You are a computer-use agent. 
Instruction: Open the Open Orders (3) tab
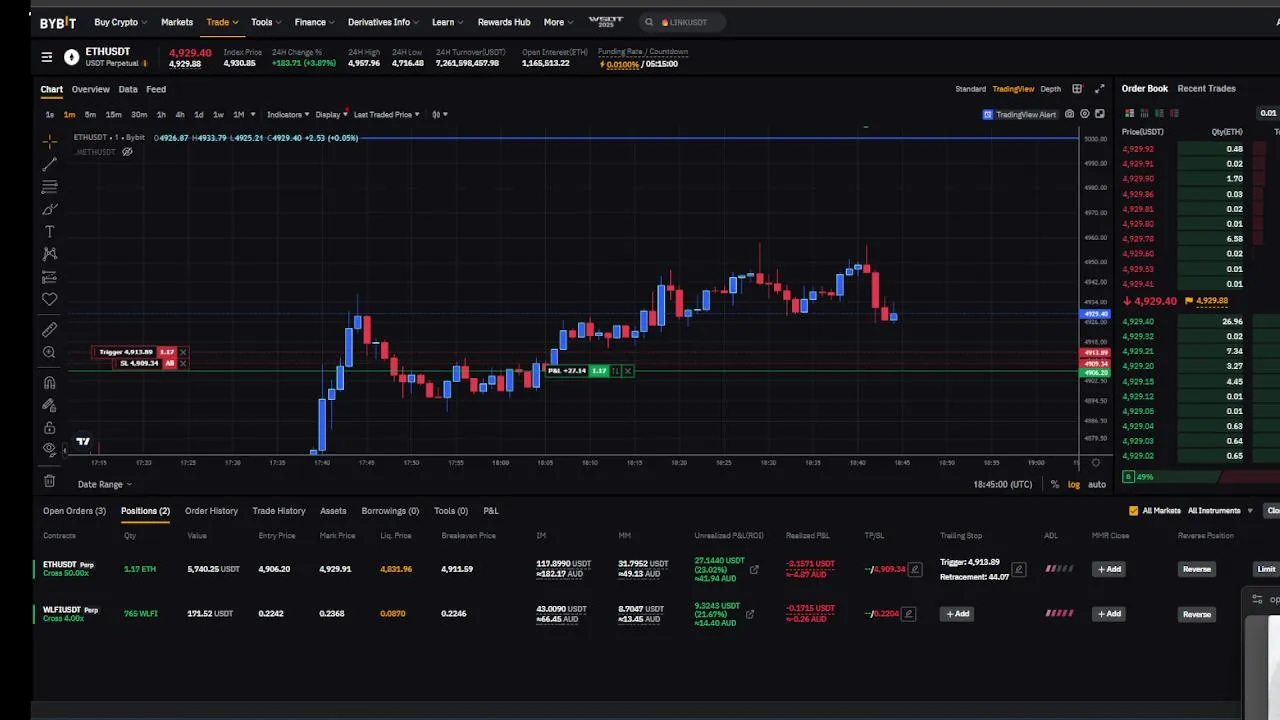pyautogui.click(x=74, y=511)
